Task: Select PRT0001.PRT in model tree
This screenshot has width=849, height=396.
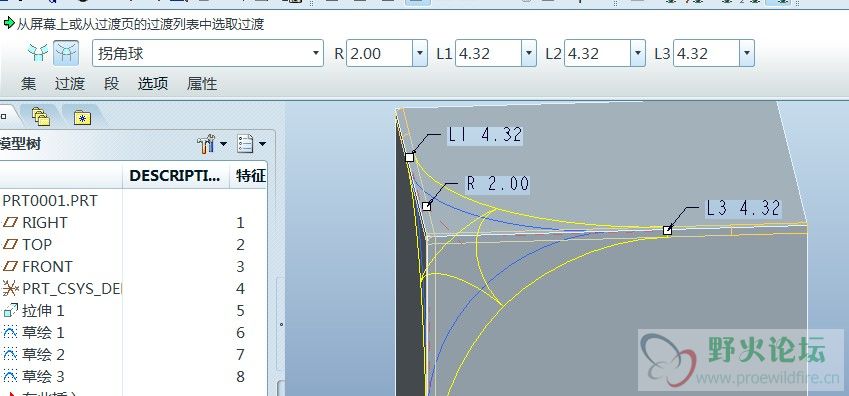Action: click(50, 200)
